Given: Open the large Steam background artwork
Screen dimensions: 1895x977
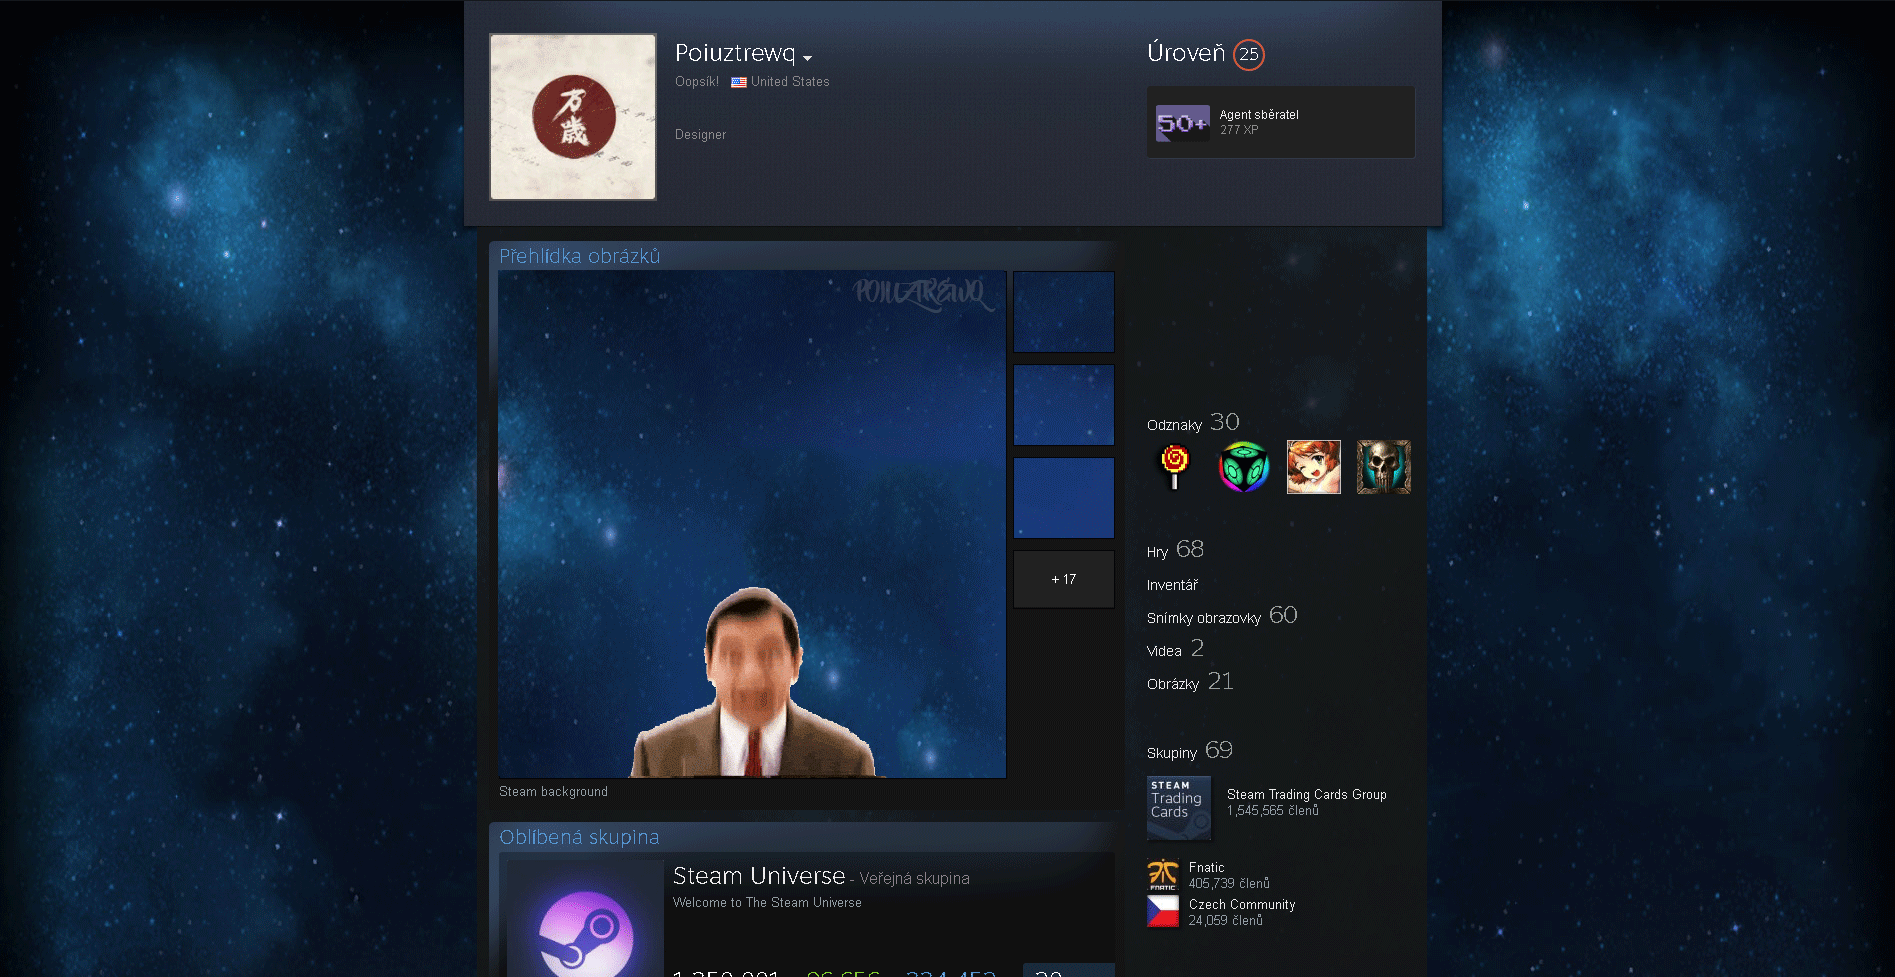Looking at the screenshot, I should click(x=752, y=524).
